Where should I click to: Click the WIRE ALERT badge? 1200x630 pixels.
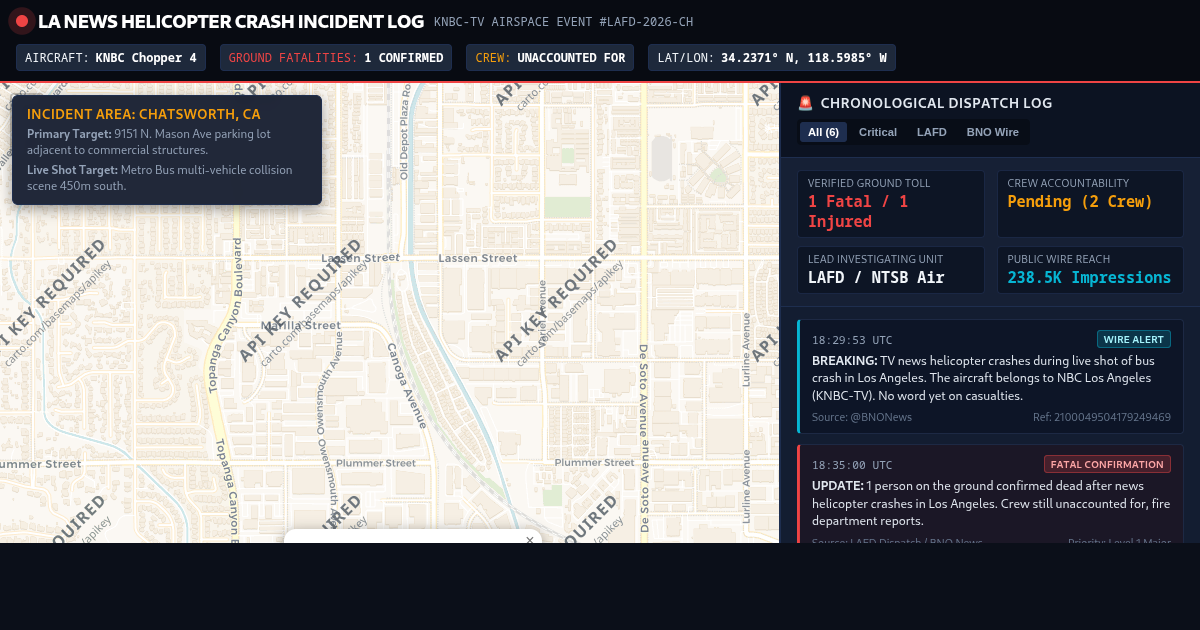click(1134, 339)
